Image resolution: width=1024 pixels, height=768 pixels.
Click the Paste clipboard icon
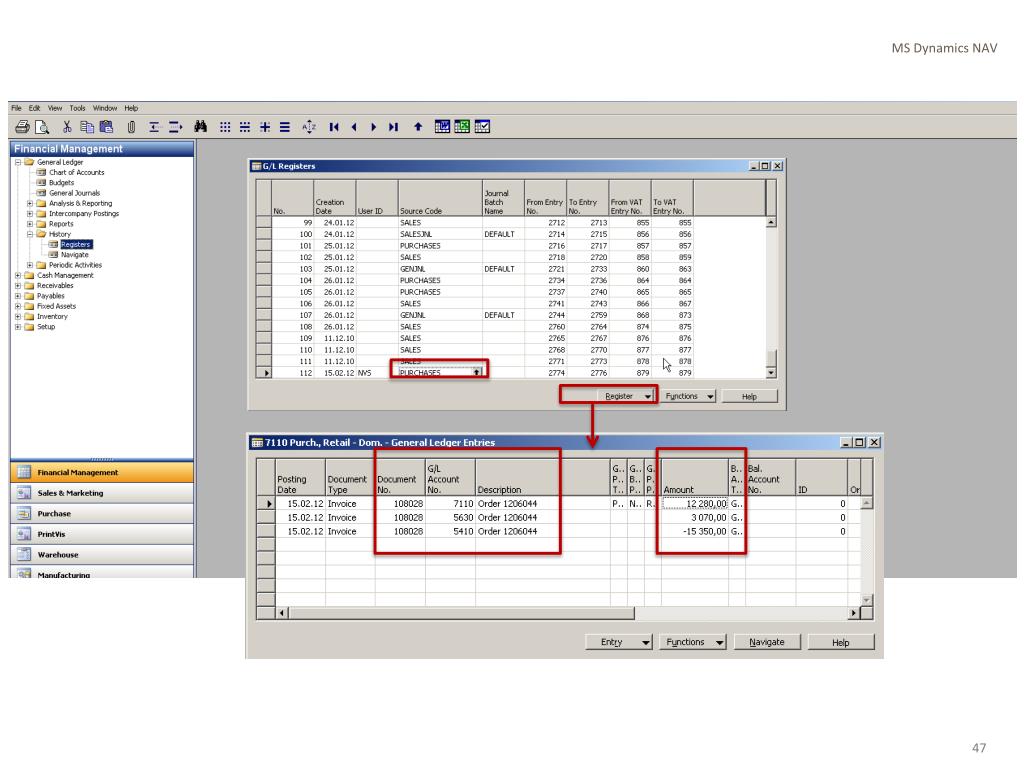[x=106, y=127]
